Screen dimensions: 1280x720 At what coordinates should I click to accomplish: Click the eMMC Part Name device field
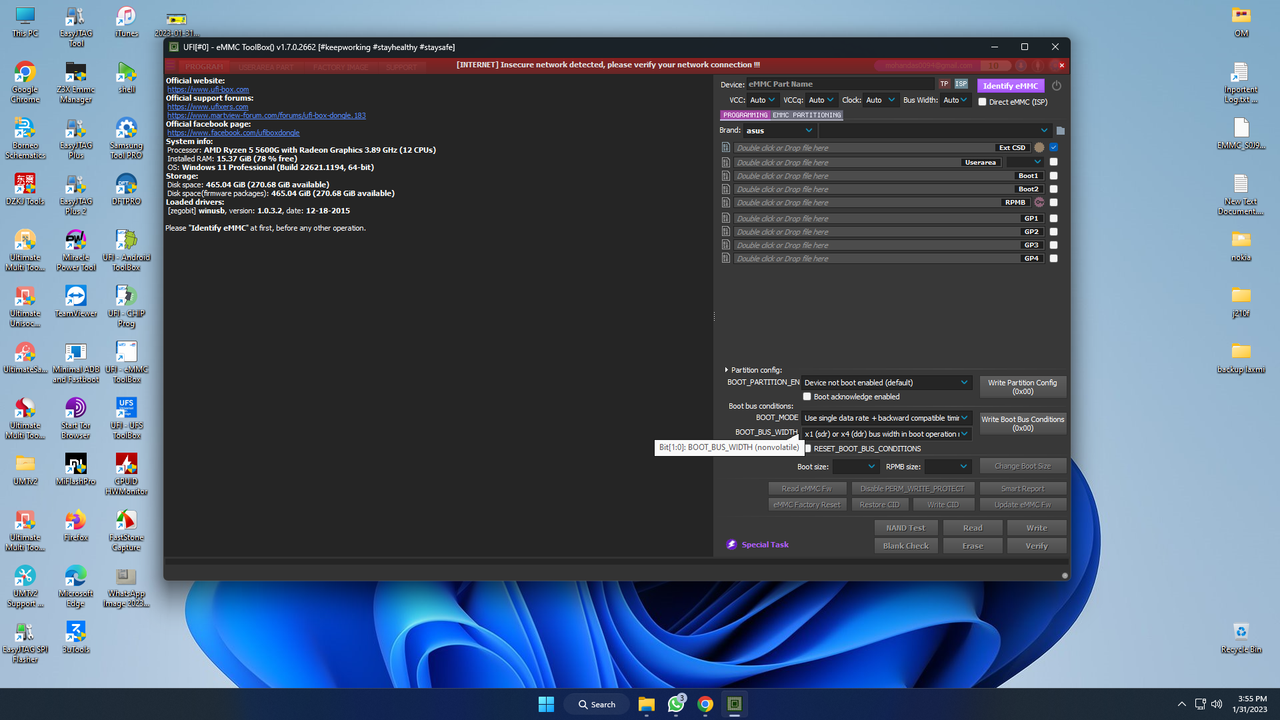coord(840,84)
